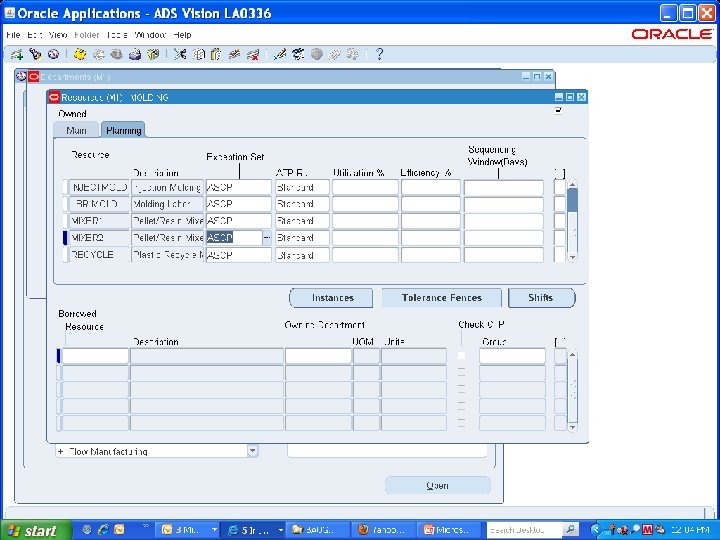Click the Desktop search box in taskbar

pos(524,530)
